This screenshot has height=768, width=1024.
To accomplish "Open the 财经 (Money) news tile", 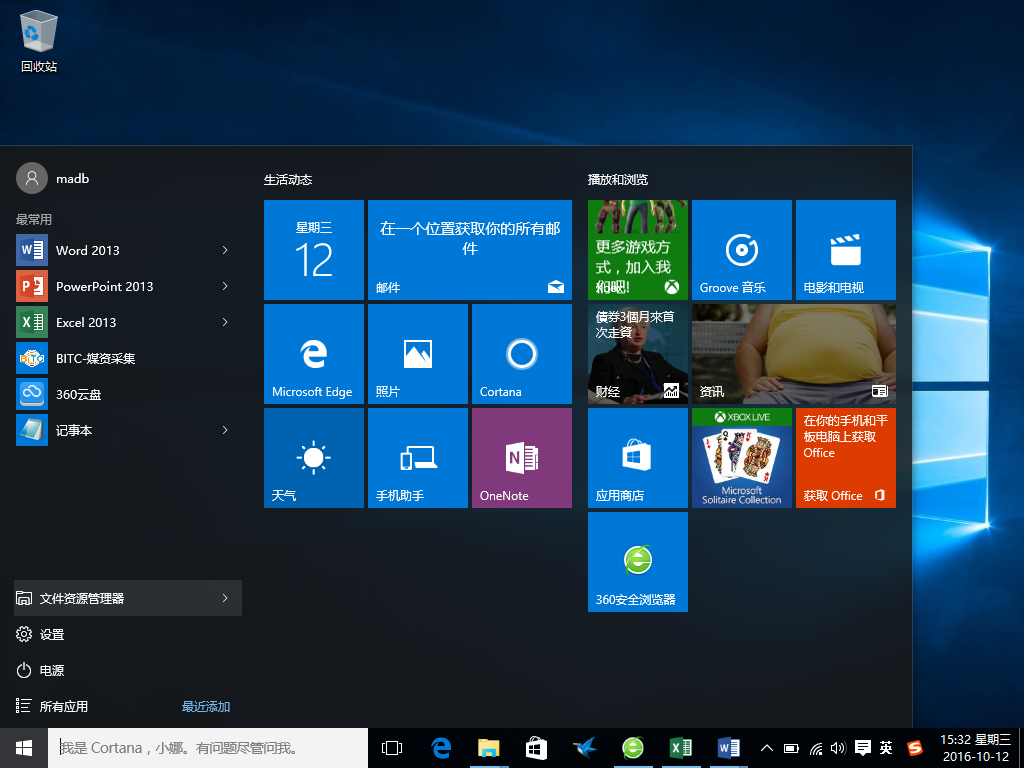I will coord(637,353).
